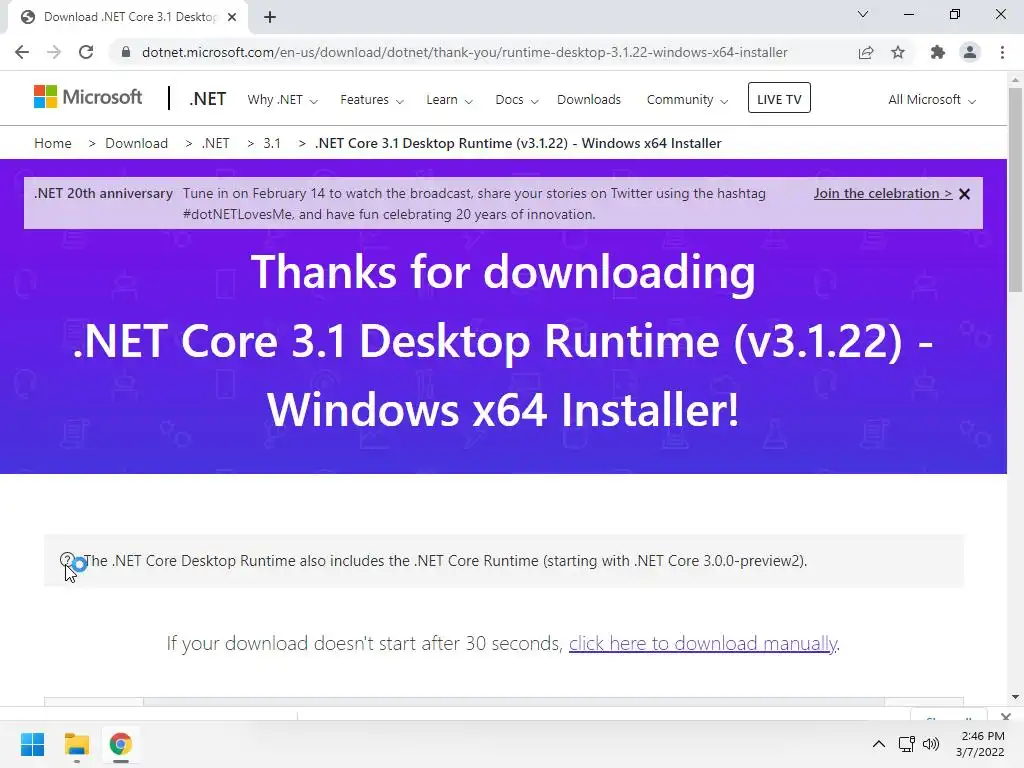The height and width of the screenshot is (768, 1024).
Task: Click the browser forward arrow
Action: pos(54,52)
